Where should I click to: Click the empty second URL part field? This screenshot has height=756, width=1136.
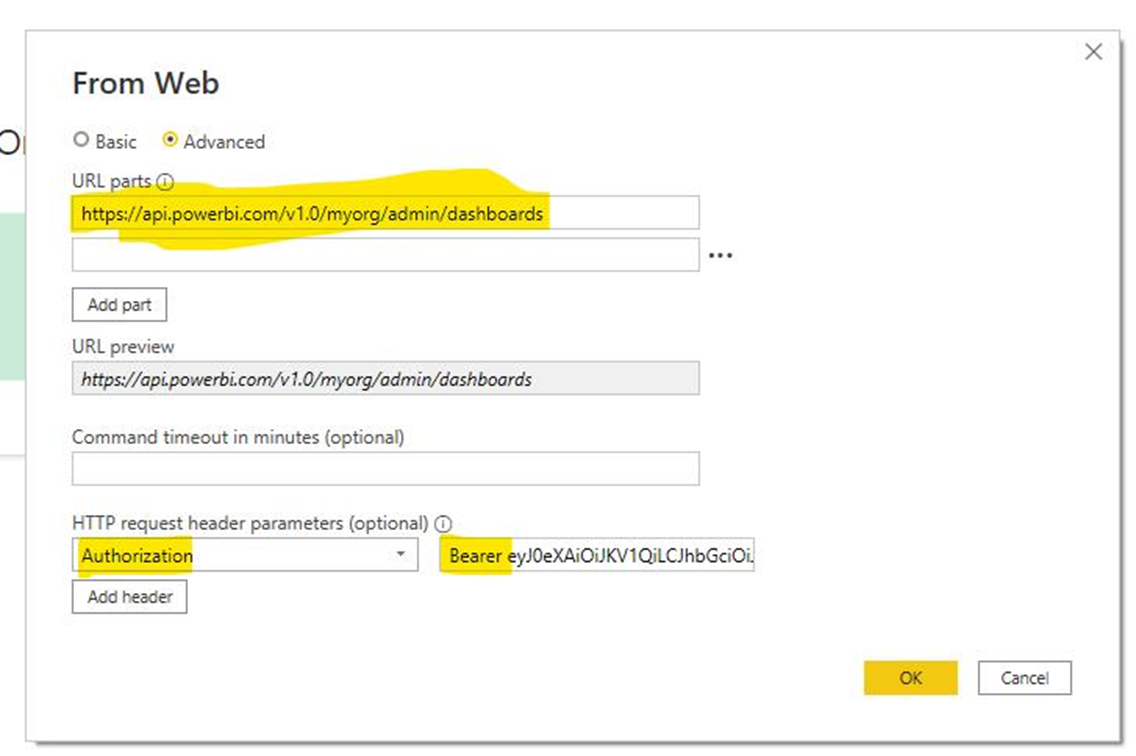click(x=385, y=254)
